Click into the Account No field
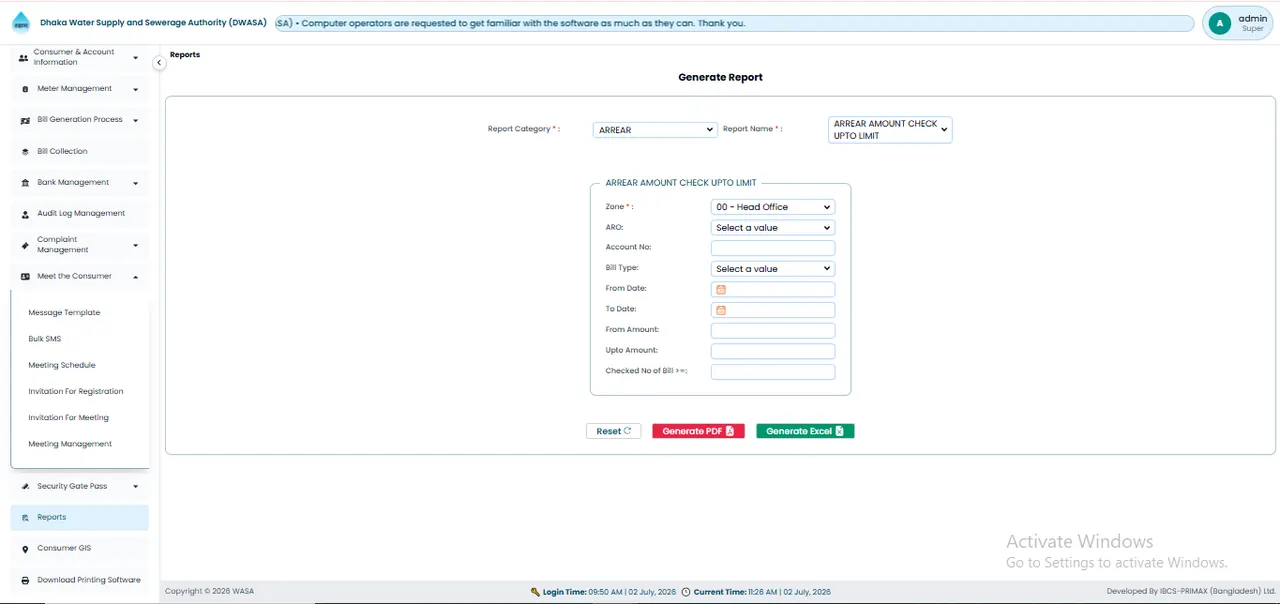 click(772, 248)
